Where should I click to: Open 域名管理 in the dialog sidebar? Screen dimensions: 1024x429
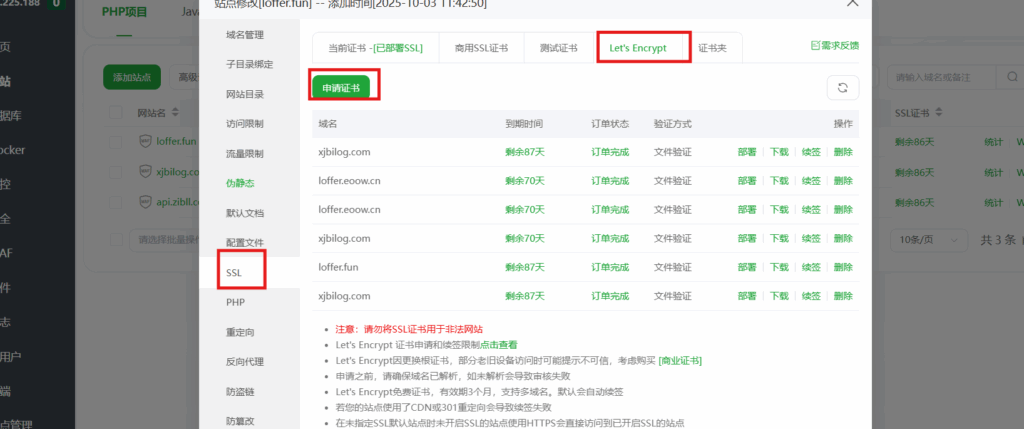click(245, 35)
